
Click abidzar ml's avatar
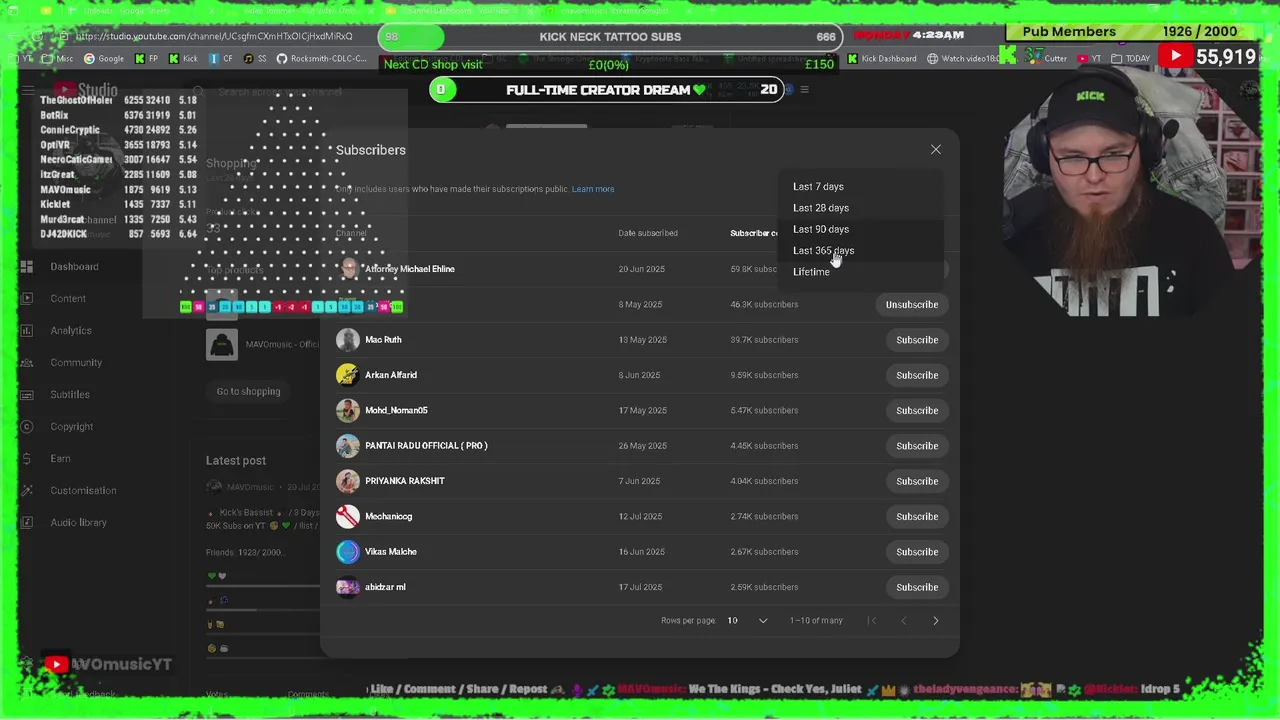348,587
